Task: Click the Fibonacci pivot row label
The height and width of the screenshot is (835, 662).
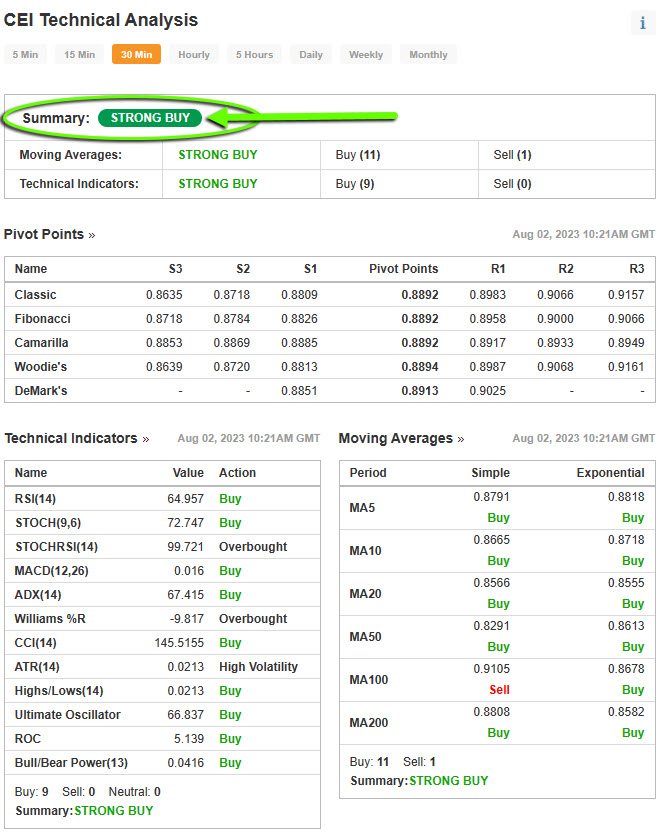Action: (42, 319)
